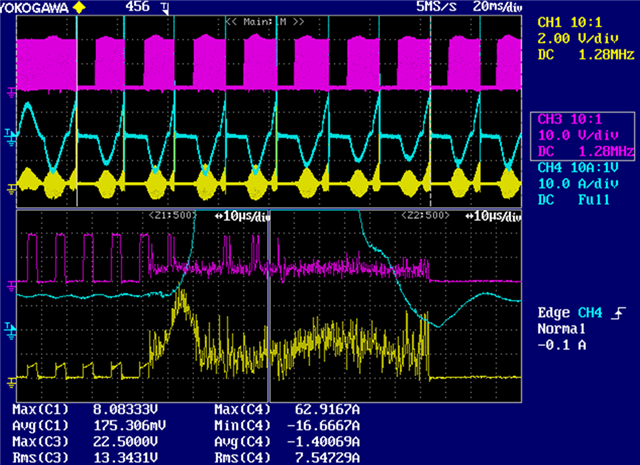Click the cyan CH4 ground marker in main window
The height and width of the screenshot is (465, 640).
(x=11, y=138)
